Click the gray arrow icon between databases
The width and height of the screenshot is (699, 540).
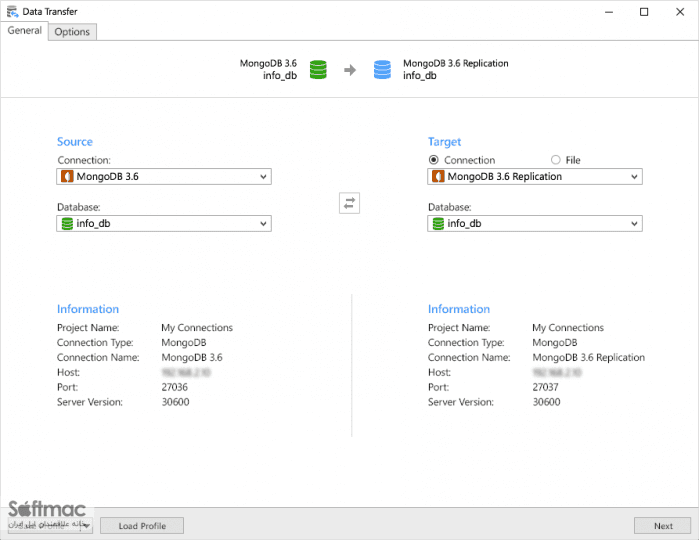tap(350, 70)
